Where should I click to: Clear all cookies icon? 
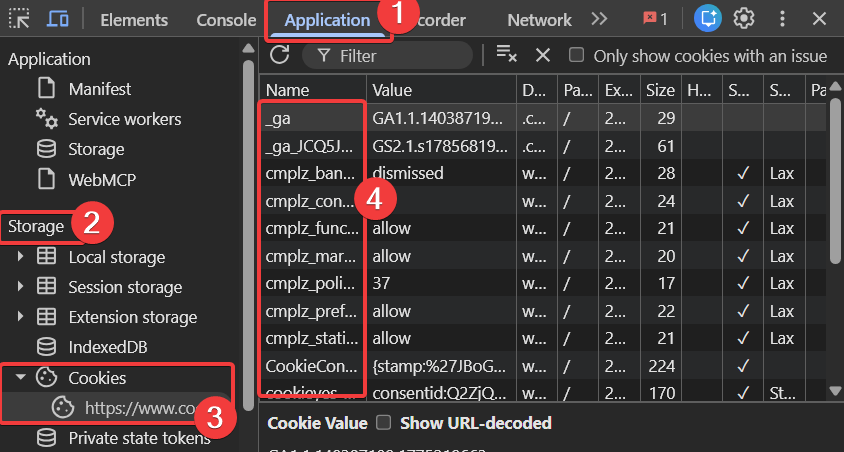tap(507, 54)
